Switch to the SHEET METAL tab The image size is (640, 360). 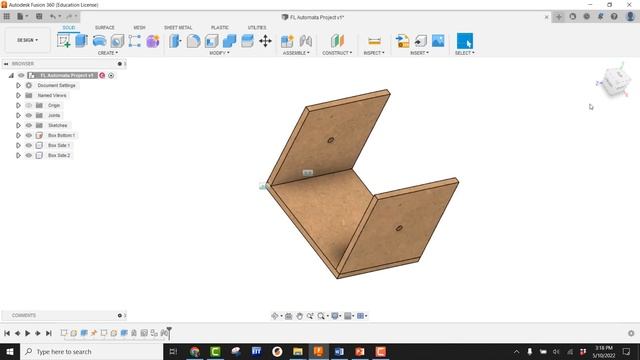[178, 27]
